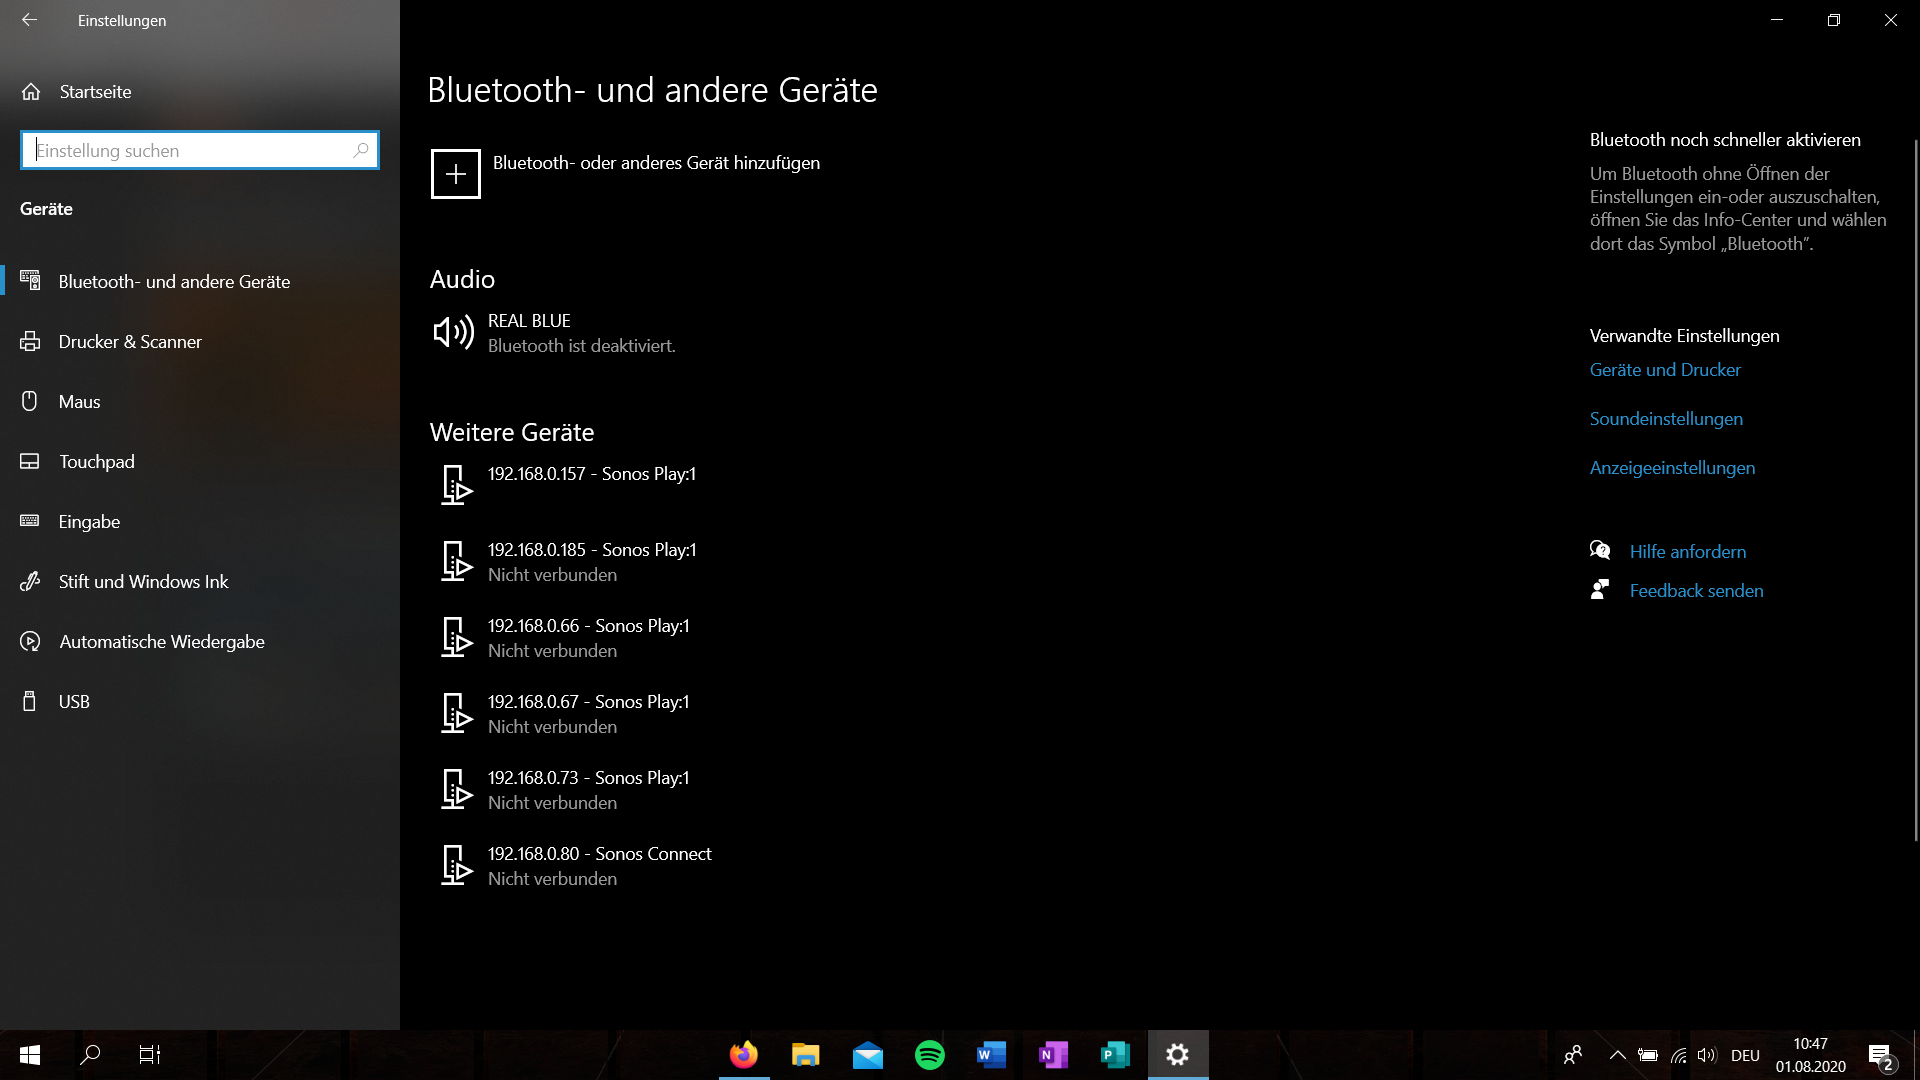Viewport: 1920px width, 1080px height.
Task: Open Drucker & Scanner settings
Action: (x=130, y=342)
